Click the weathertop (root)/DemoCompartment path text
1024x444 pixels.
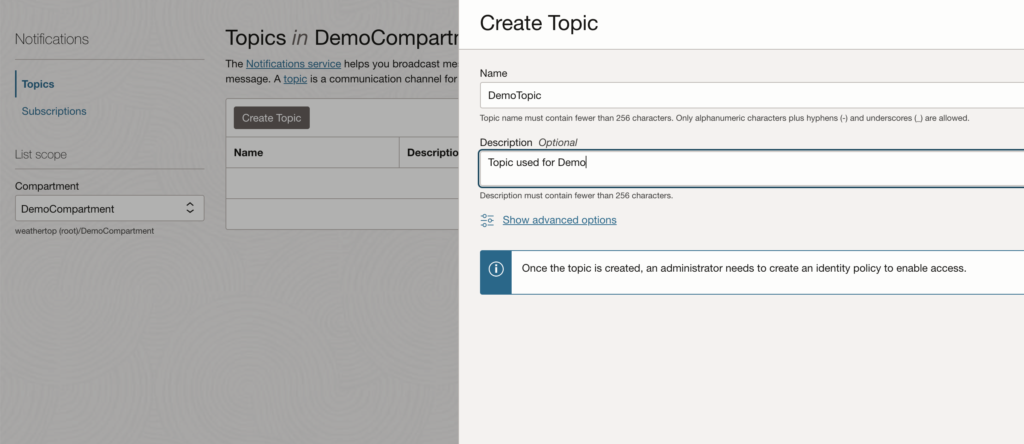85,231
